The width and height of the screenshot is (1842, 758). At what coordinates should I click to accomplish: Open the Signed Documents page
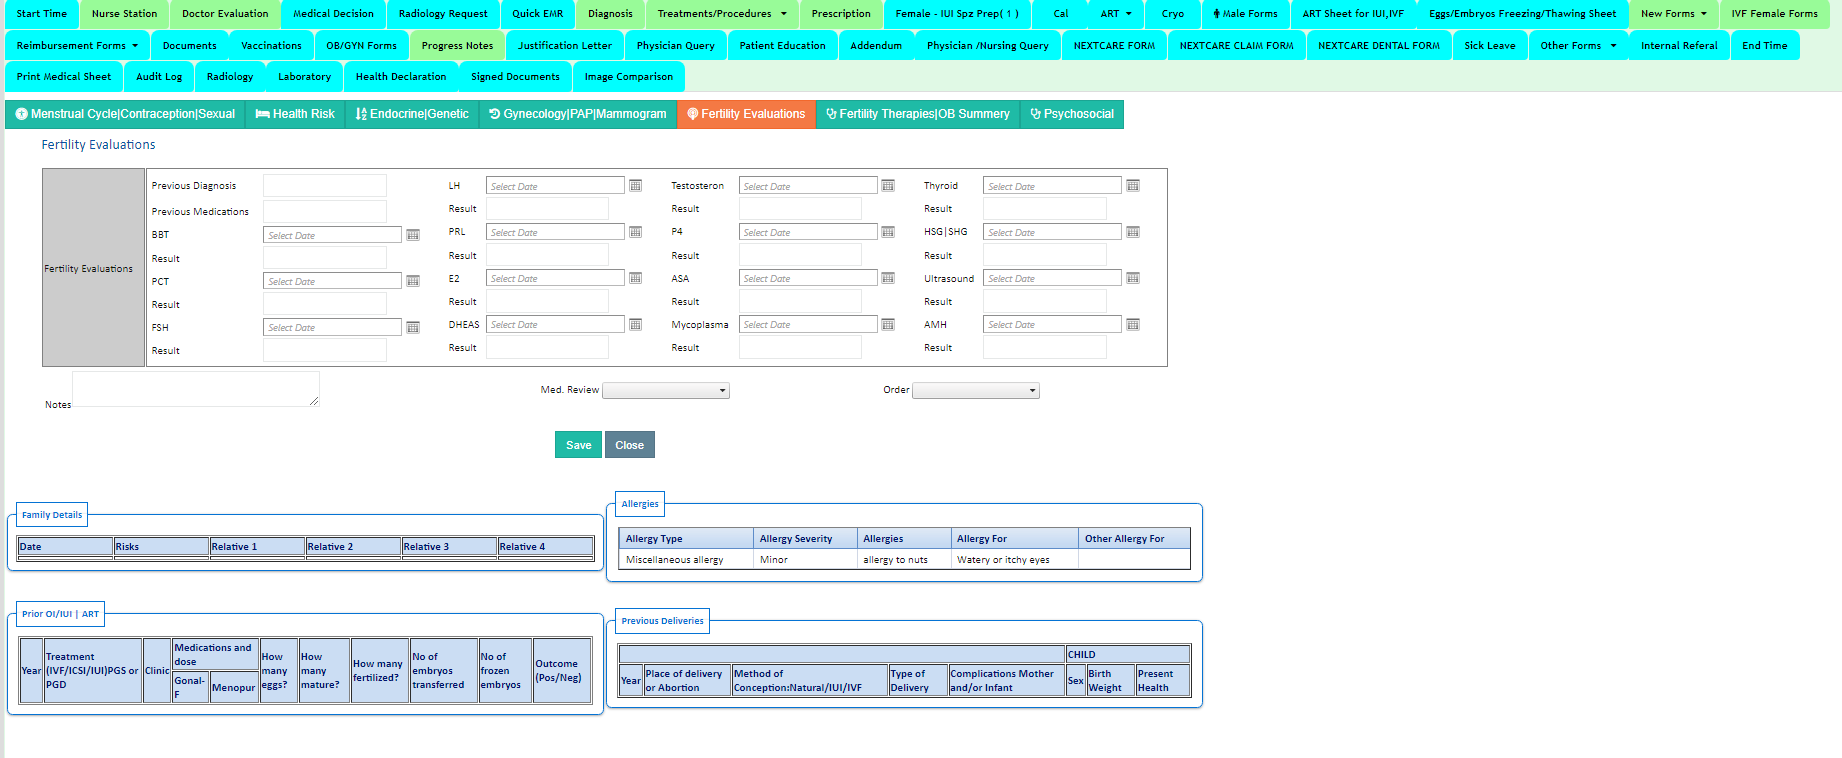point(515,76)
